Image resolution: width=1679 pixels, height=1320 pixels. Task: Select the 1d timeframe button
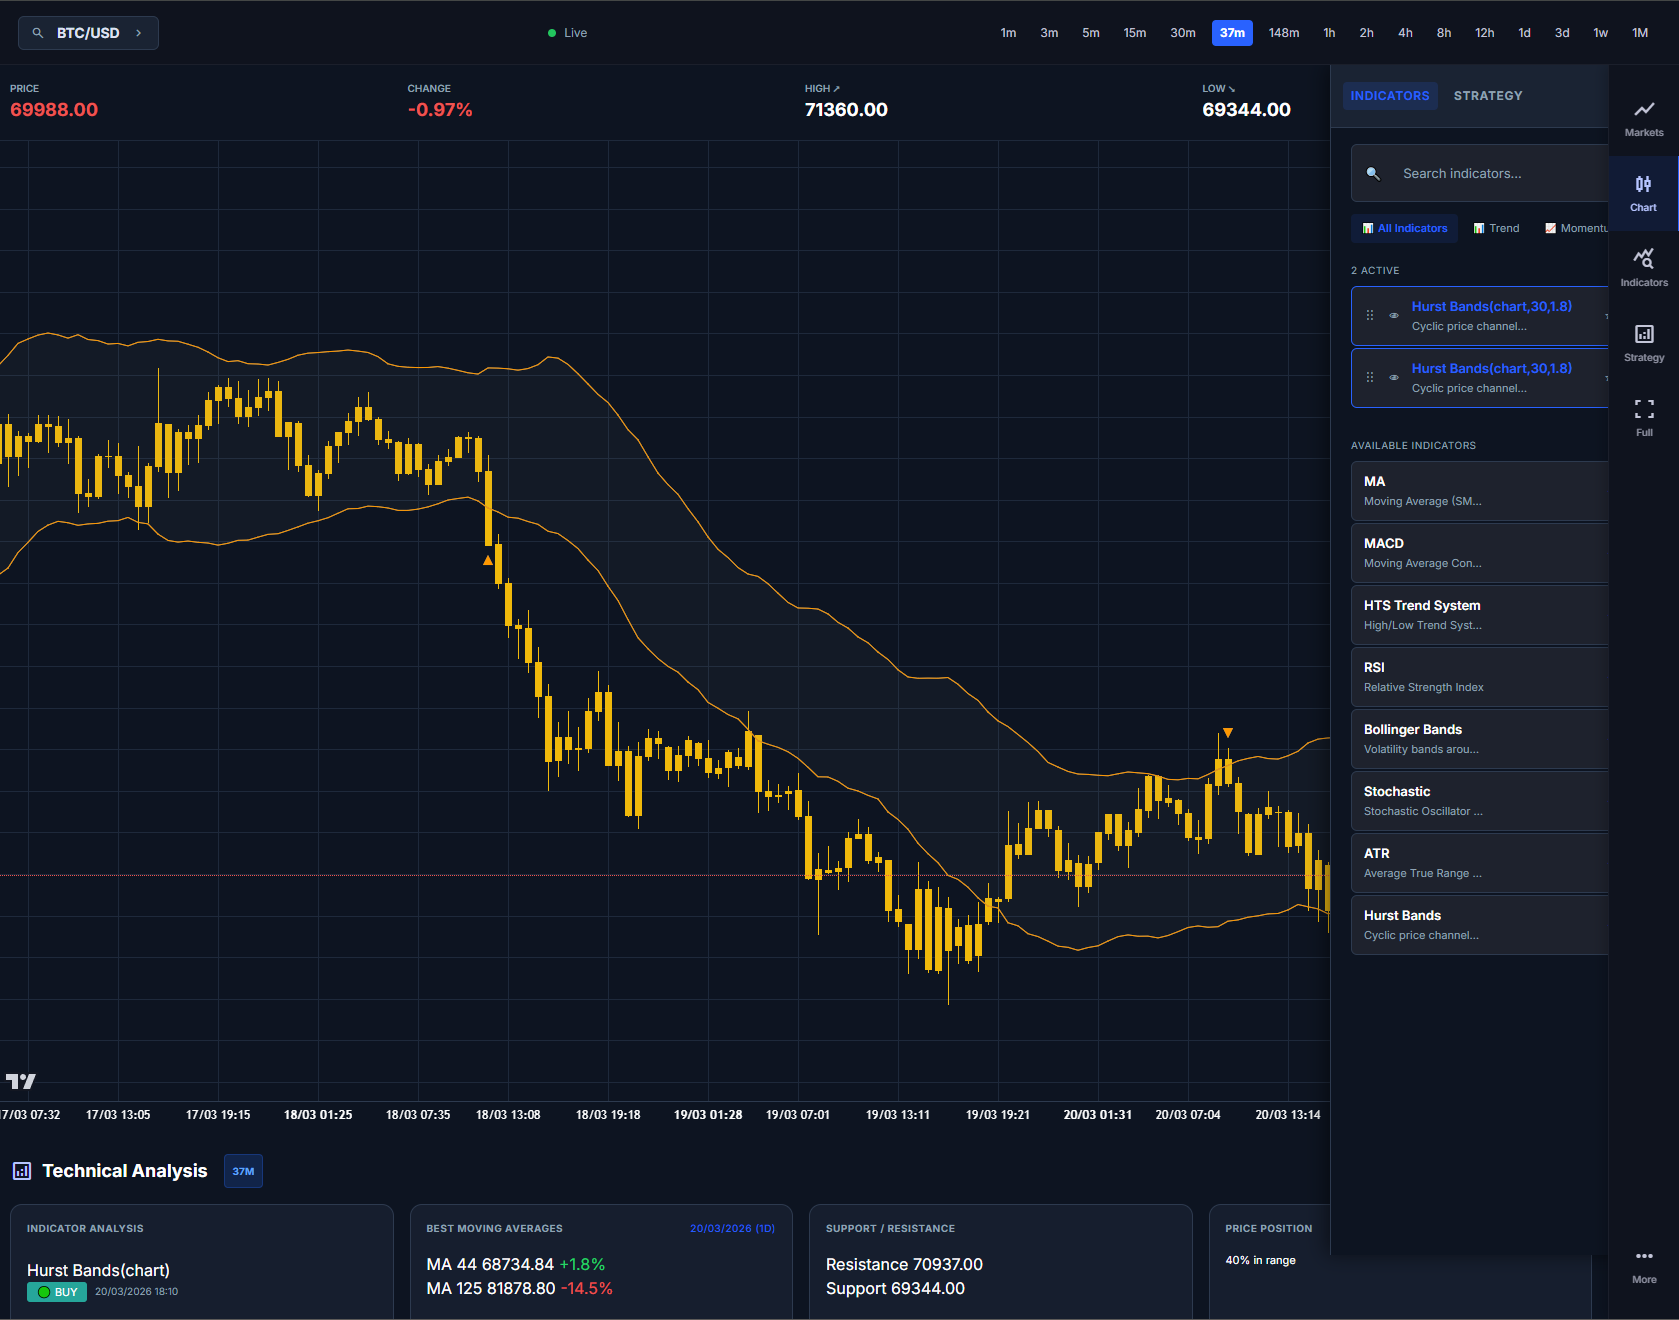[1524, 33]
